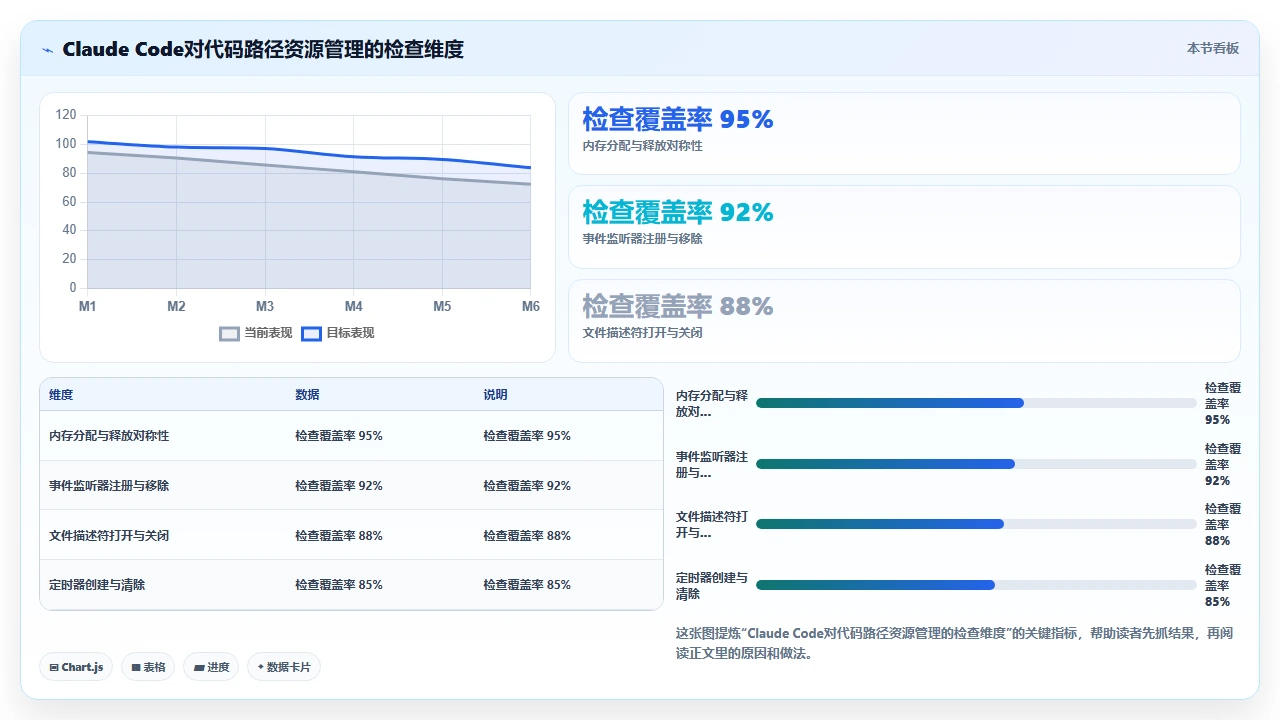Open the 检查覆盖率 88% stat card
This screenshot has height=720, width=1280.
(x=904, y=320)
